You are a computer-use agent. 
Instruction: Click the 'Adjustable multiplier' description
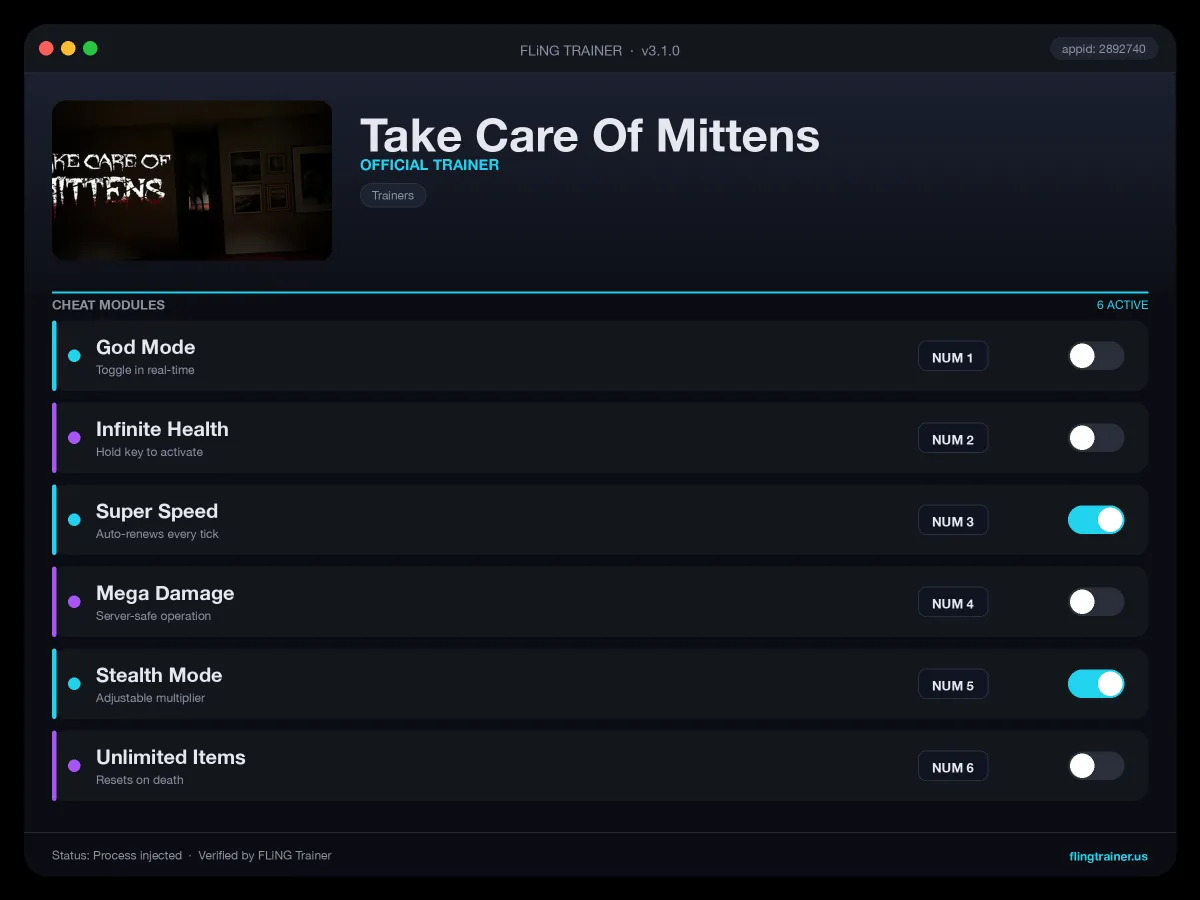tap(150, 698)
